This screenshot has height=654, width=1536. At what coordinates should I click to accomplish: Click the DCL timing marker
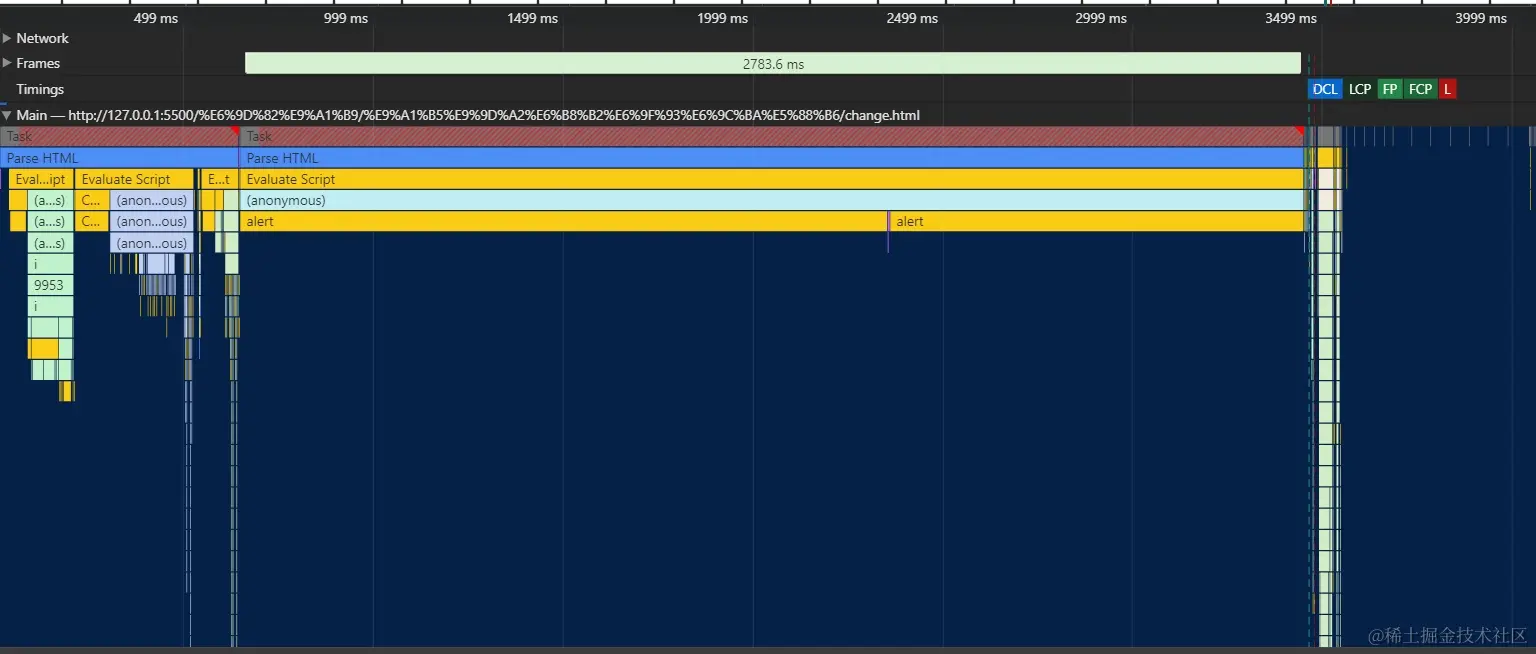[1325, 89]
